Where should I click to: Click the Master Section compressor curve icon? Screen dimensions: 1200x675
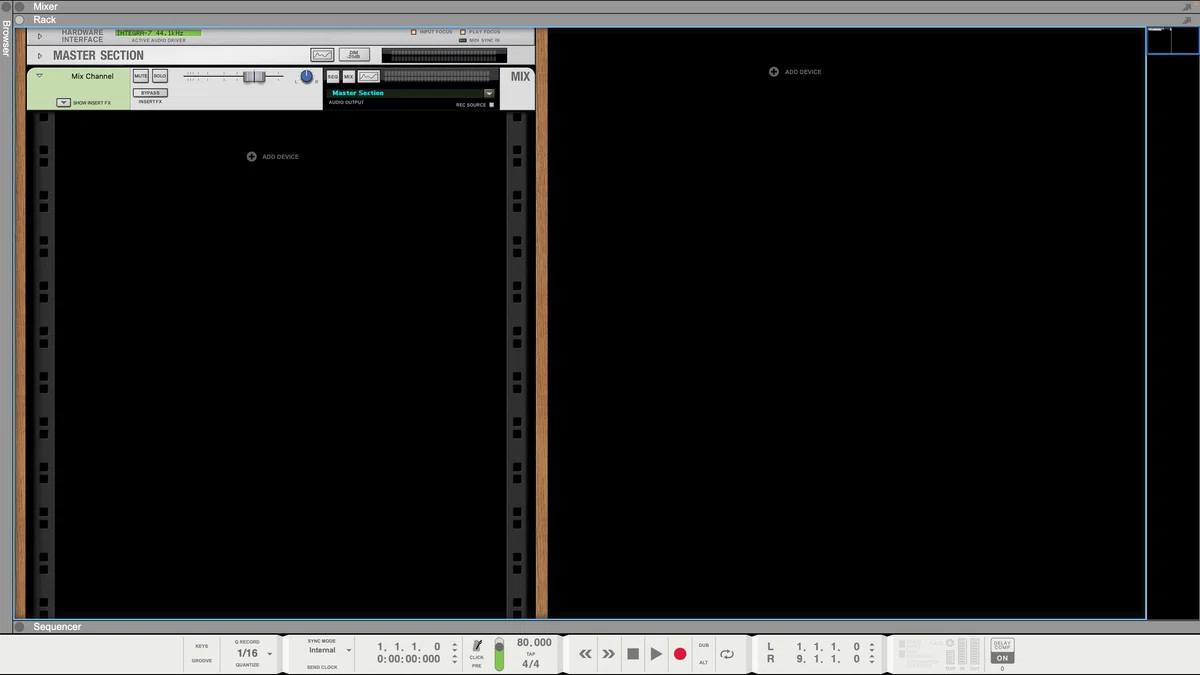coord(322,55)
